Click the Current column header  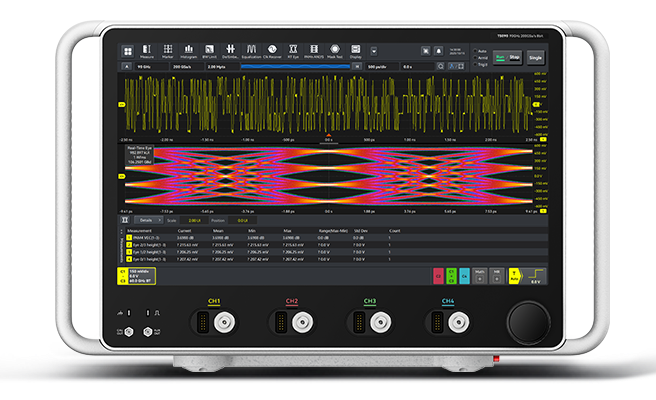click(x=184, y=231)
